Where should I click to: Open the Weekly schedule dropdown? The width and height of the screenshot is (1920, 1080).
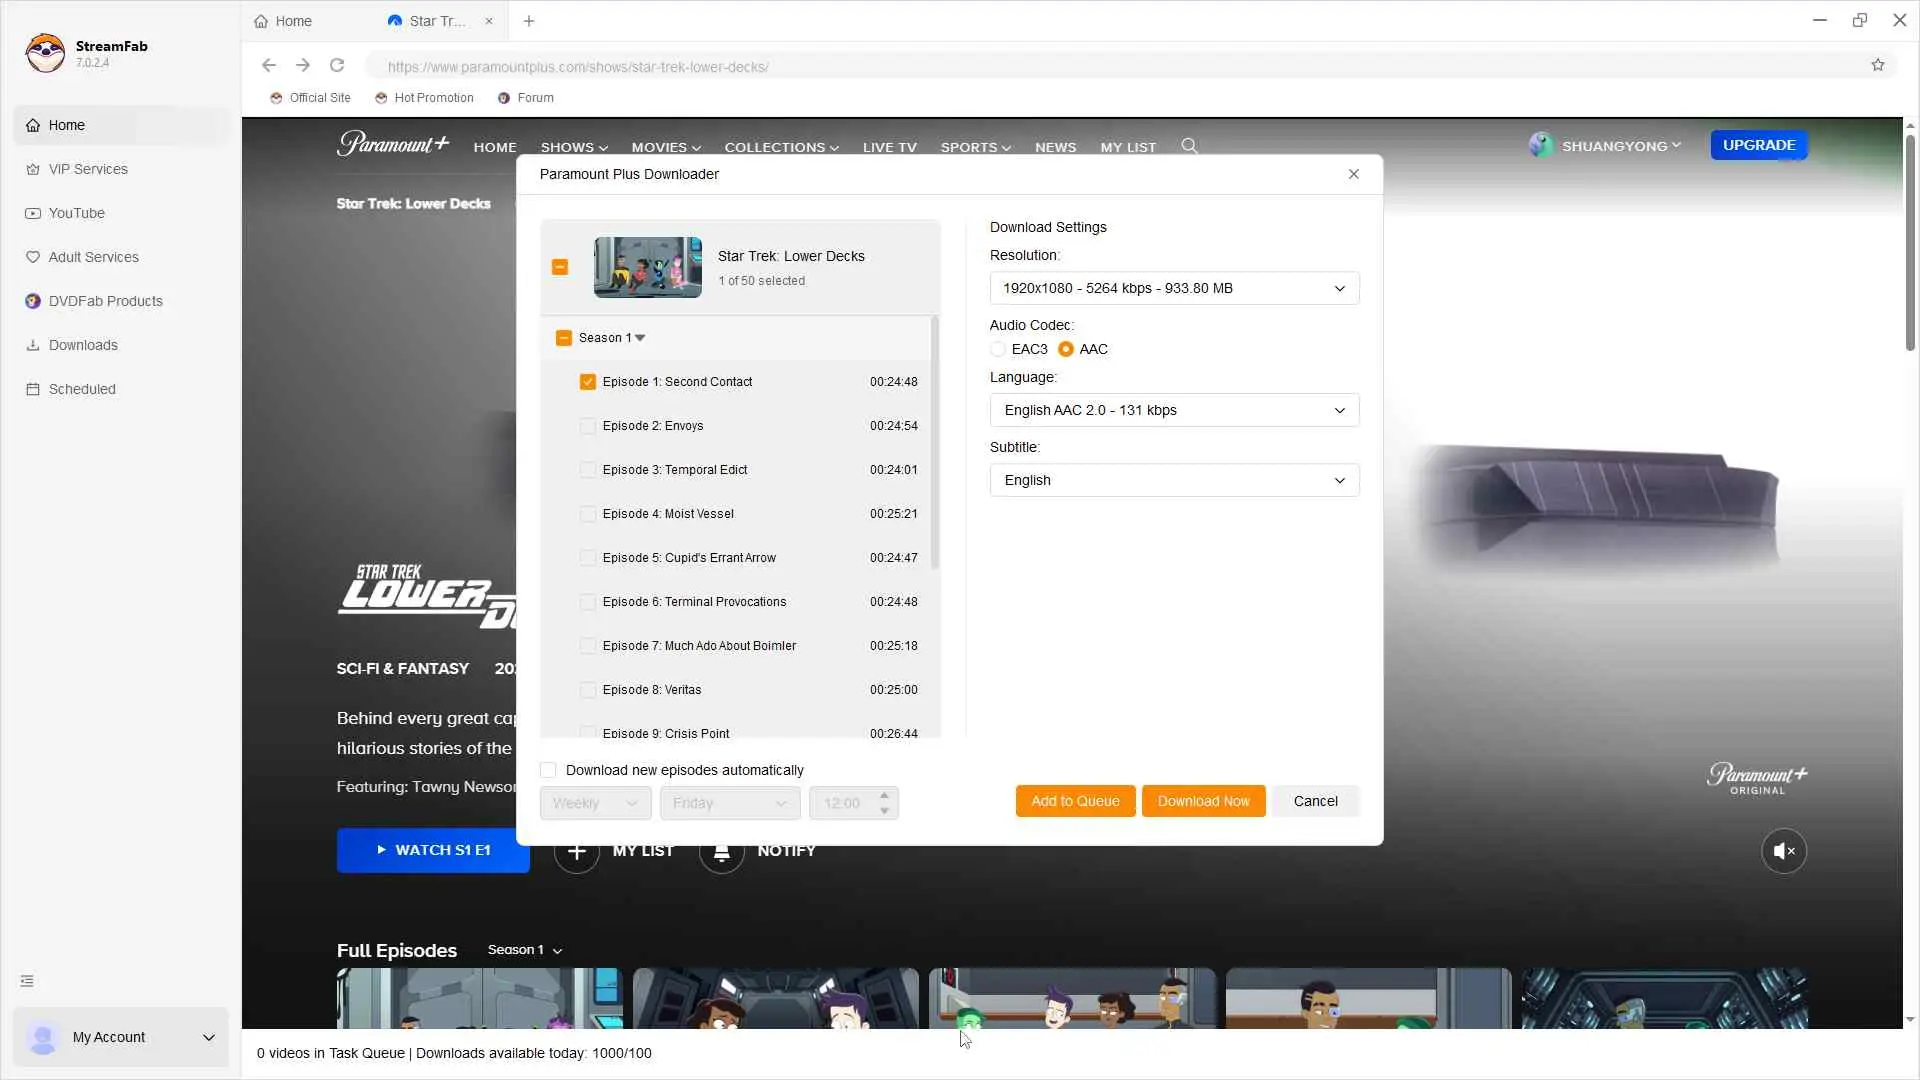(x=595, y=803)
